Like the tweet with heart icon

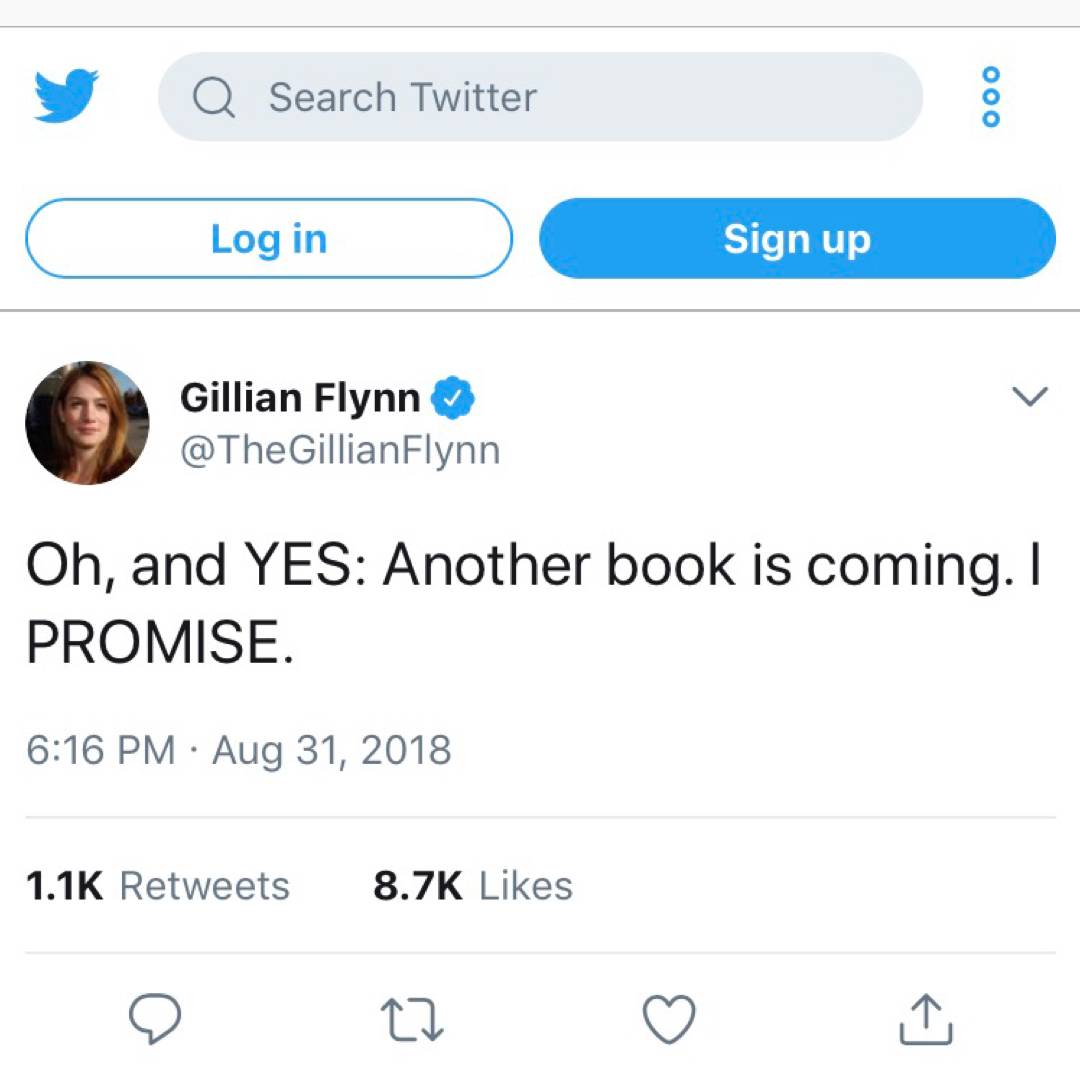coord(668,1019)
